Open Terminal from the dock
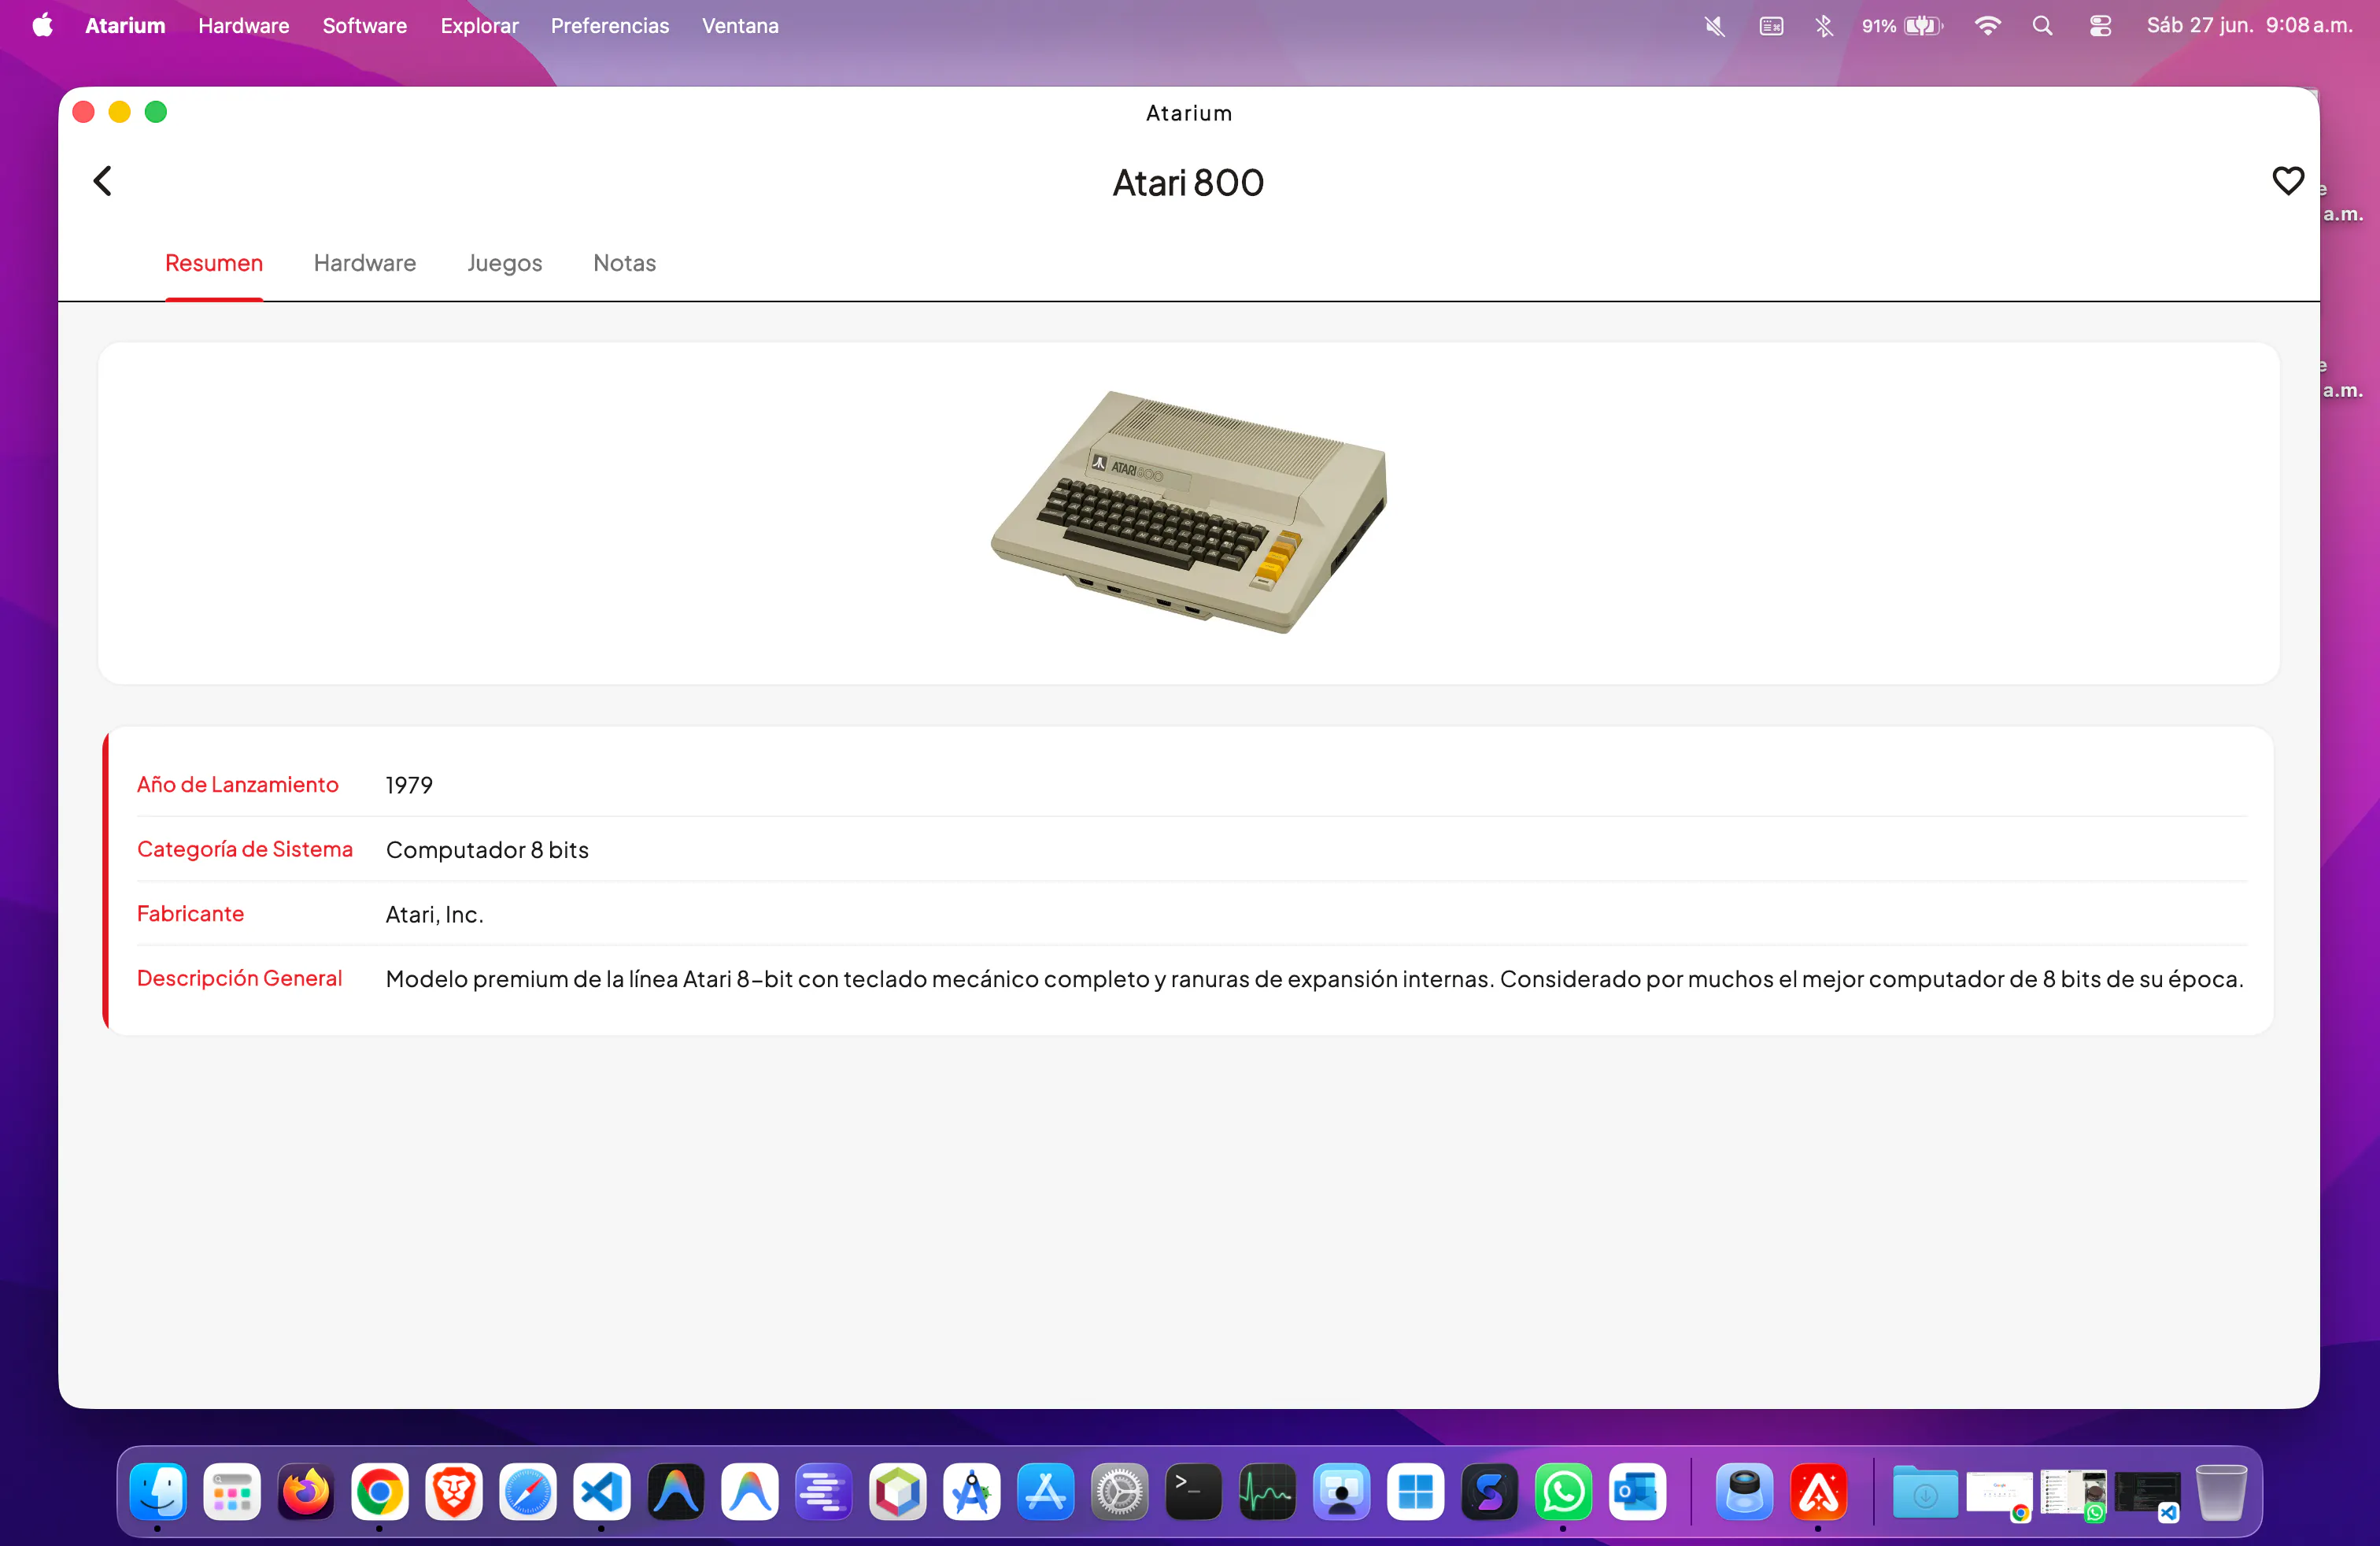 (x=1194, y=1492)
